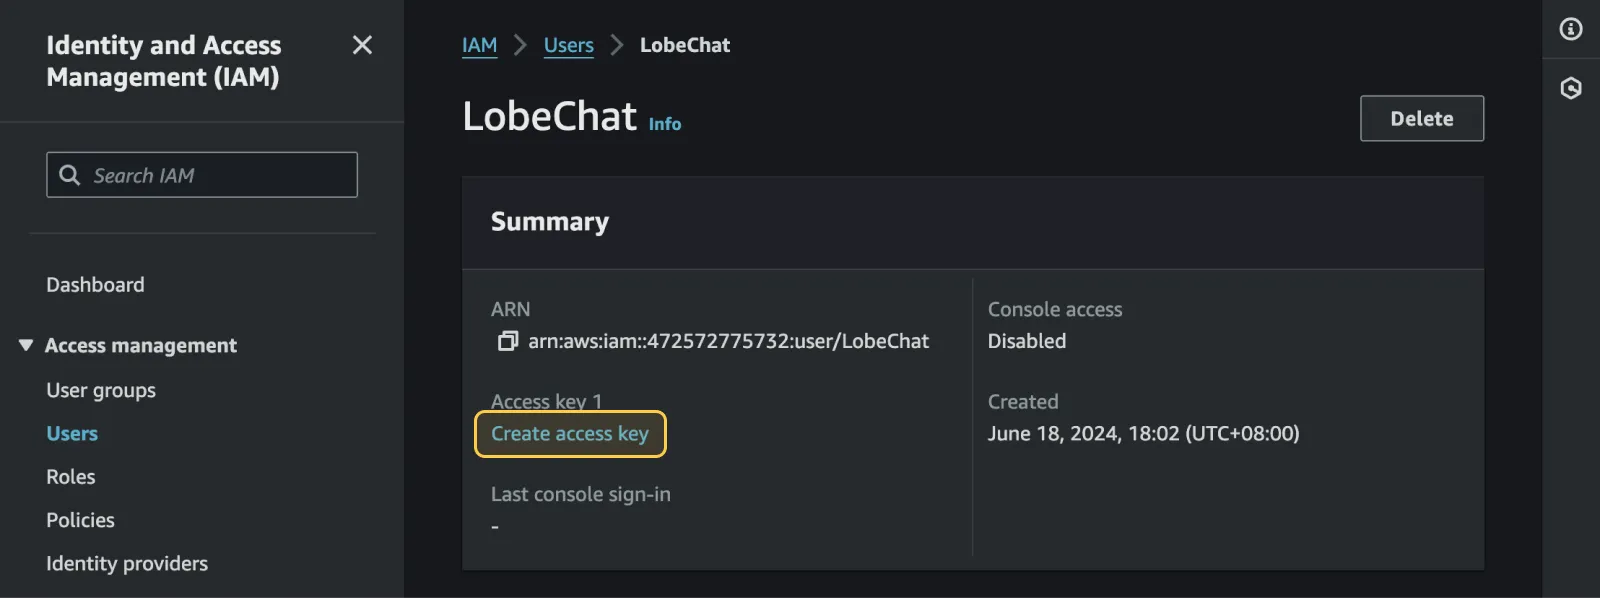Copy the ARN using the copy icon
Image resolution: width=1600 pixels, height=598 pixels.
[508, 341]
